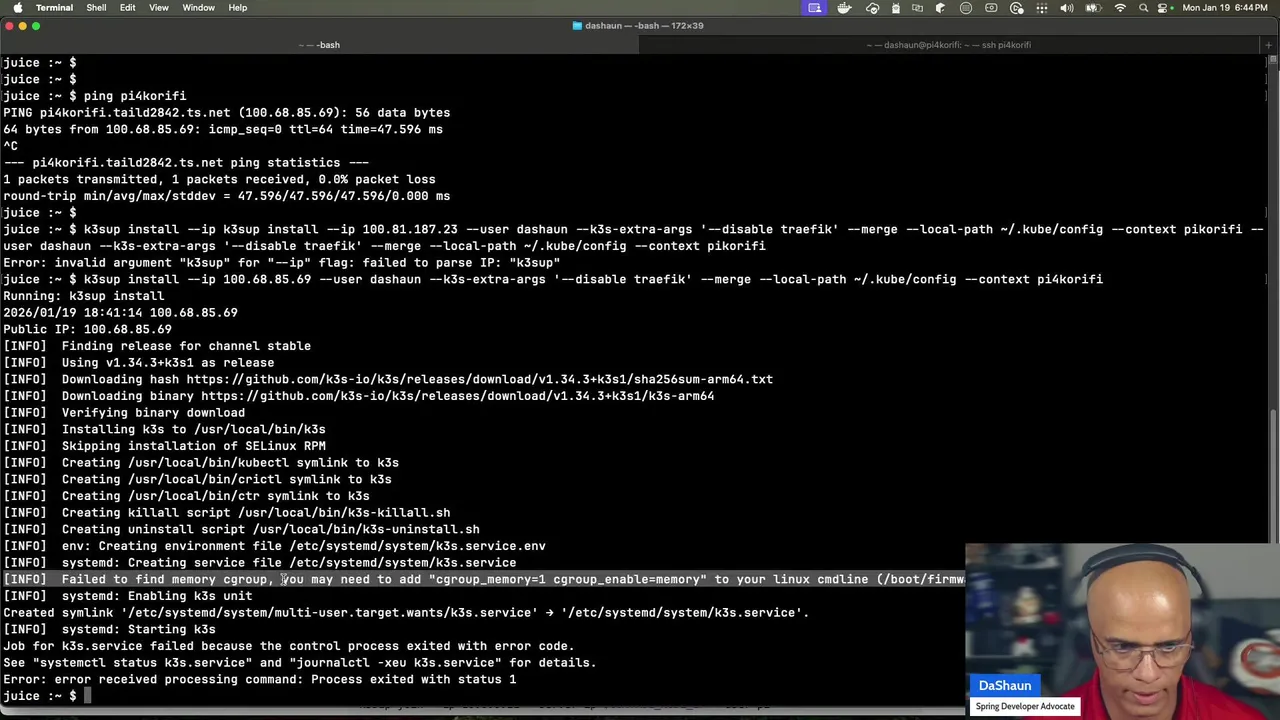Click the cloud checkmark sync icon

coord(872,8)
